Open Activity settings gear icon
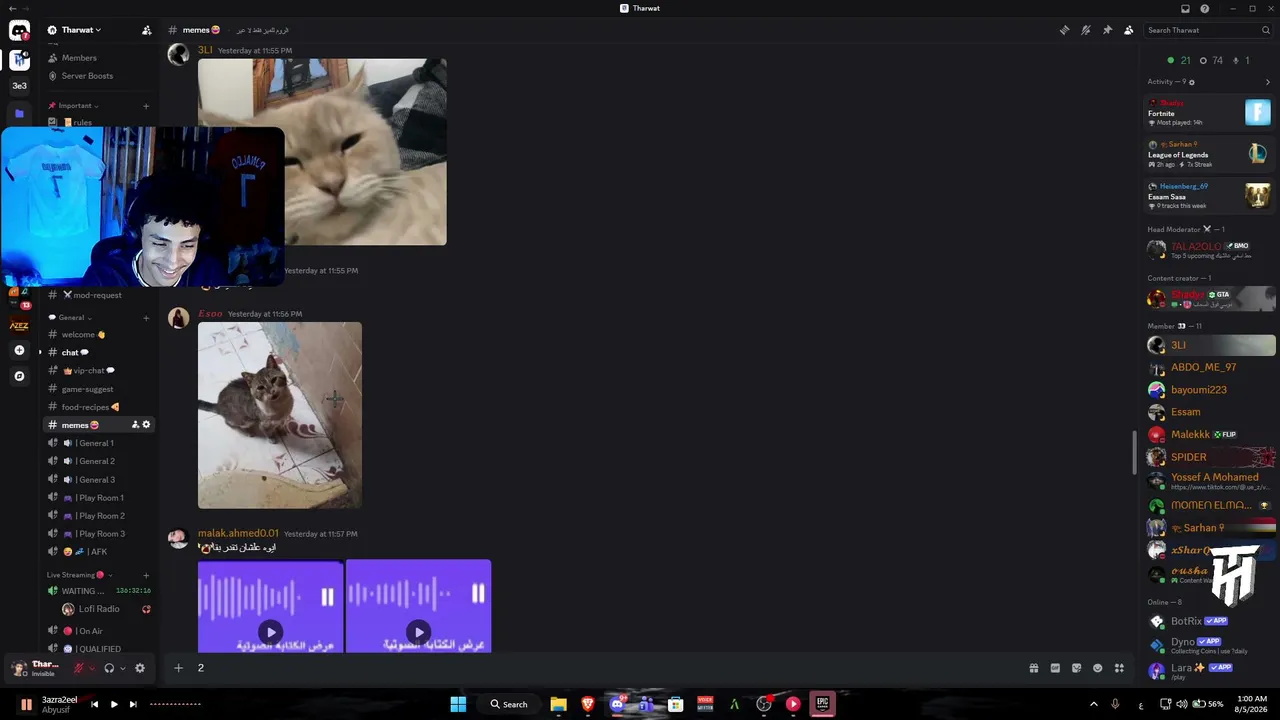Screen dimensions: 1280x720 (x=1191, y=82)
